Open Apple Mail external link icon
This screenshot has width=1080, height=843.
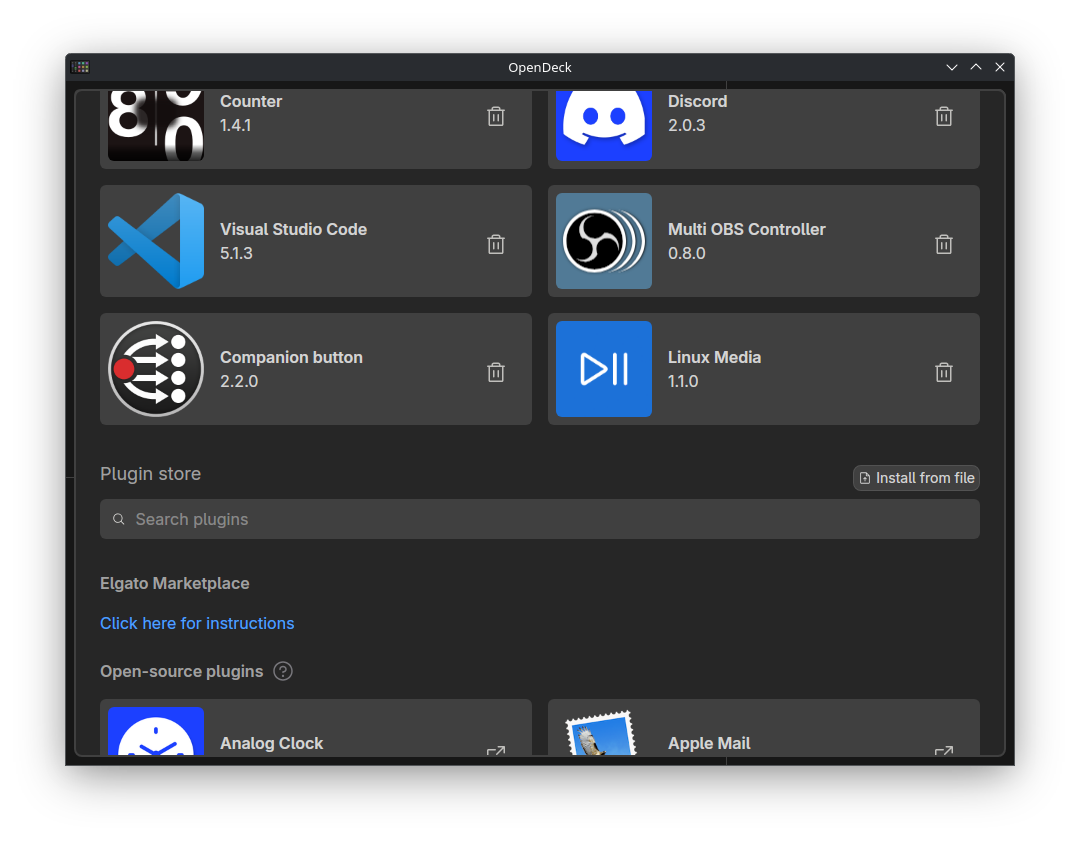944,751
